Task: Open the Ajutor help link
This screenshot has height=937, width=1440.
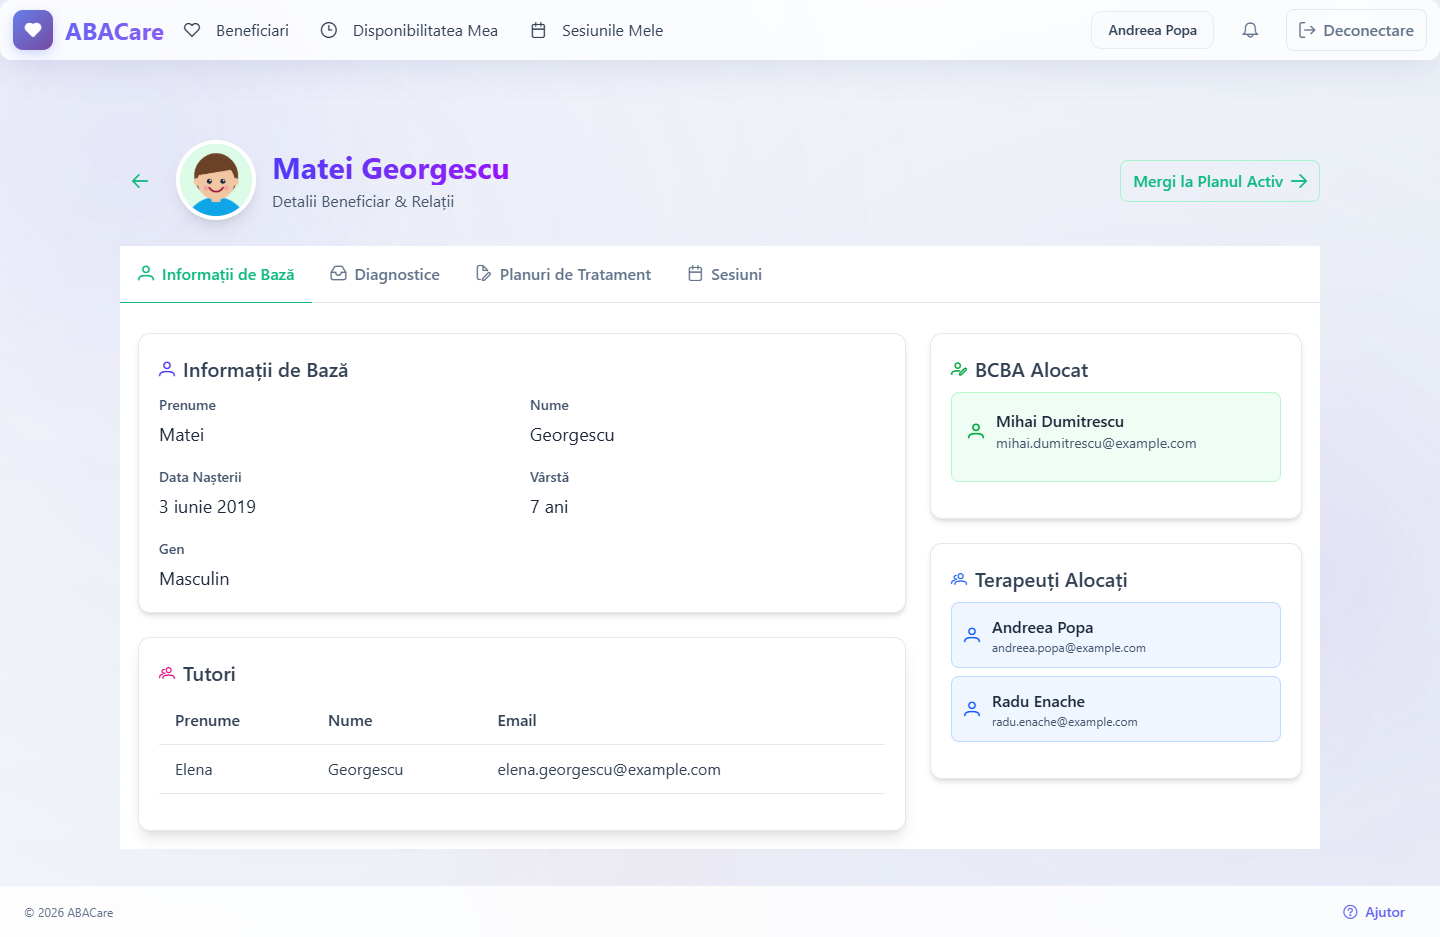Action: click(1374, 912)
